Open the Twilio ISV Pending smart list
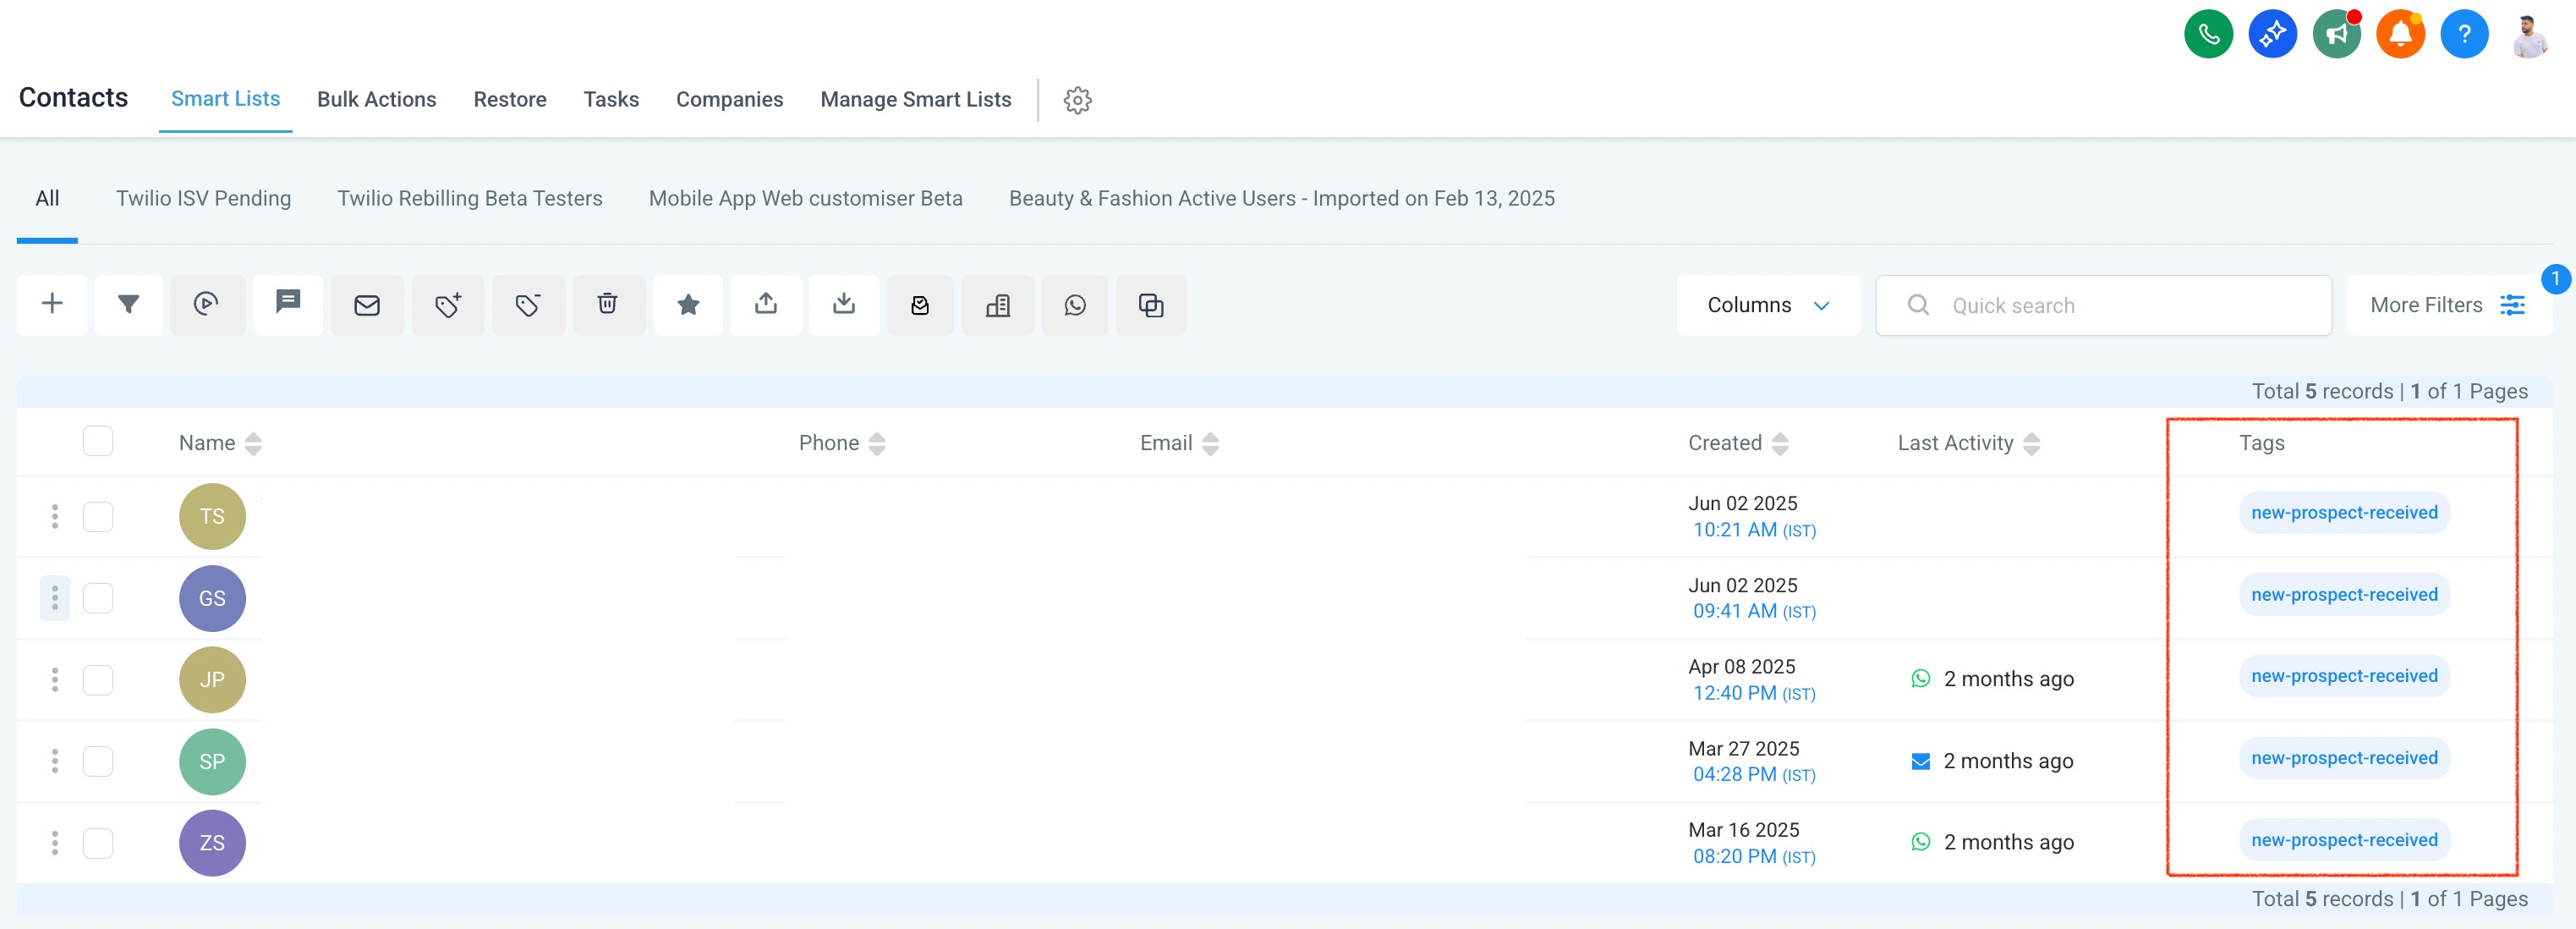The width and height of the screenshot is (2576, 929). (x=203, y=198)
